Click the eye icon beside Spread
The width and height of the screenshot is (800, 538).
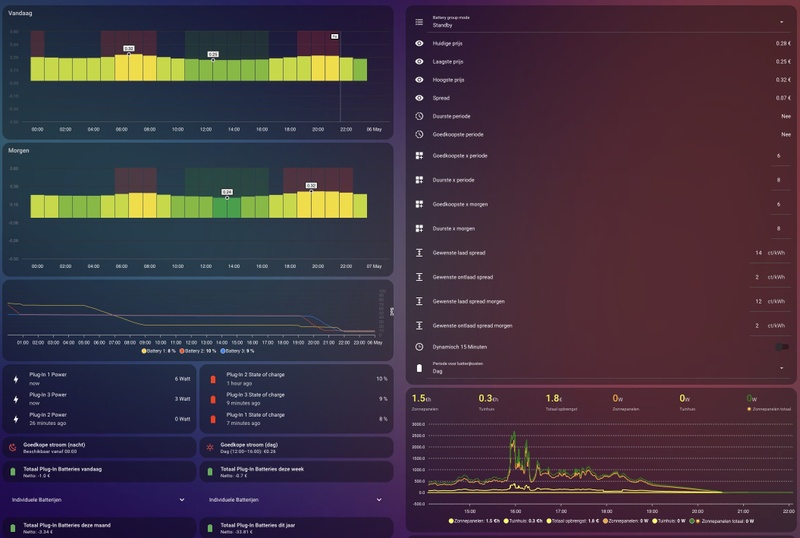point(419,98)
